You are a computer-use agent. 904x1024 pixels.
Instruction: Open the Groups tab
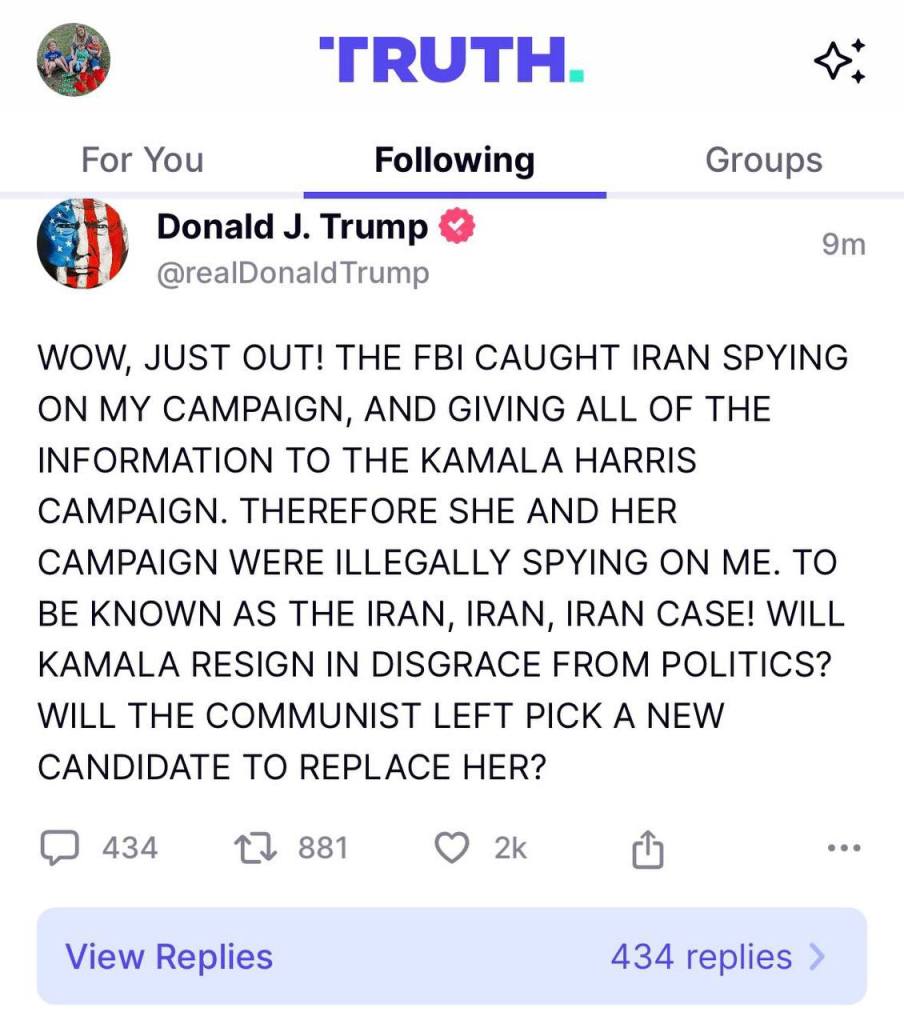coord(764,160)
